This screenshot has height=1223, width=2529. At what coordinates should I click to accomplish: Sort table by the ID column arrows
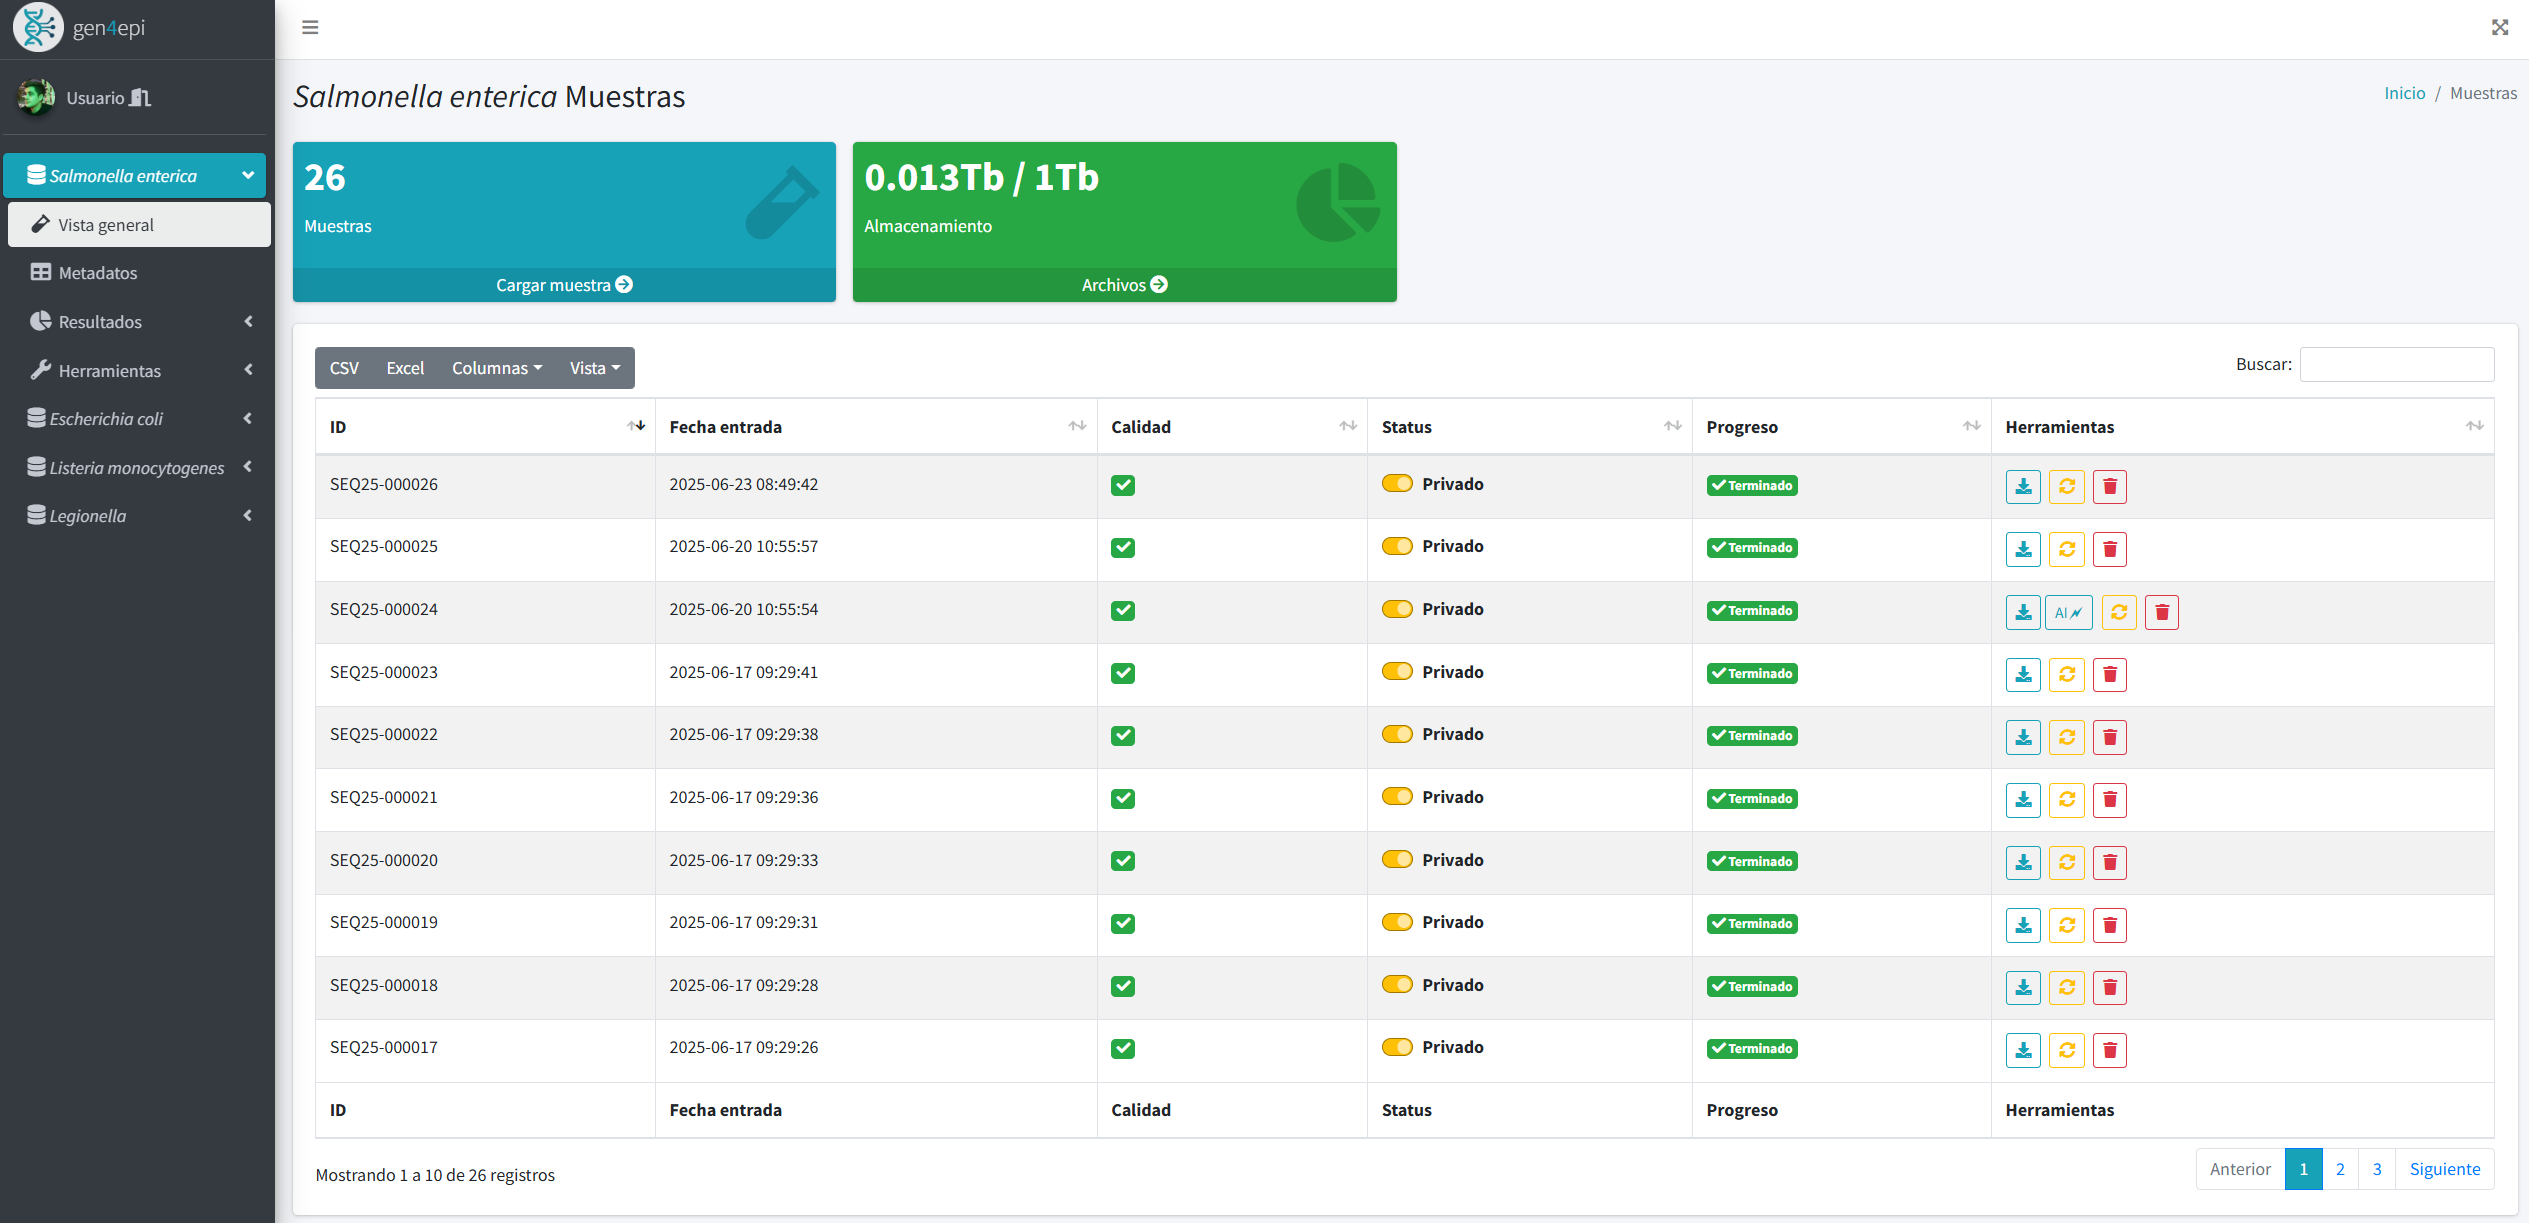[636, 426]
